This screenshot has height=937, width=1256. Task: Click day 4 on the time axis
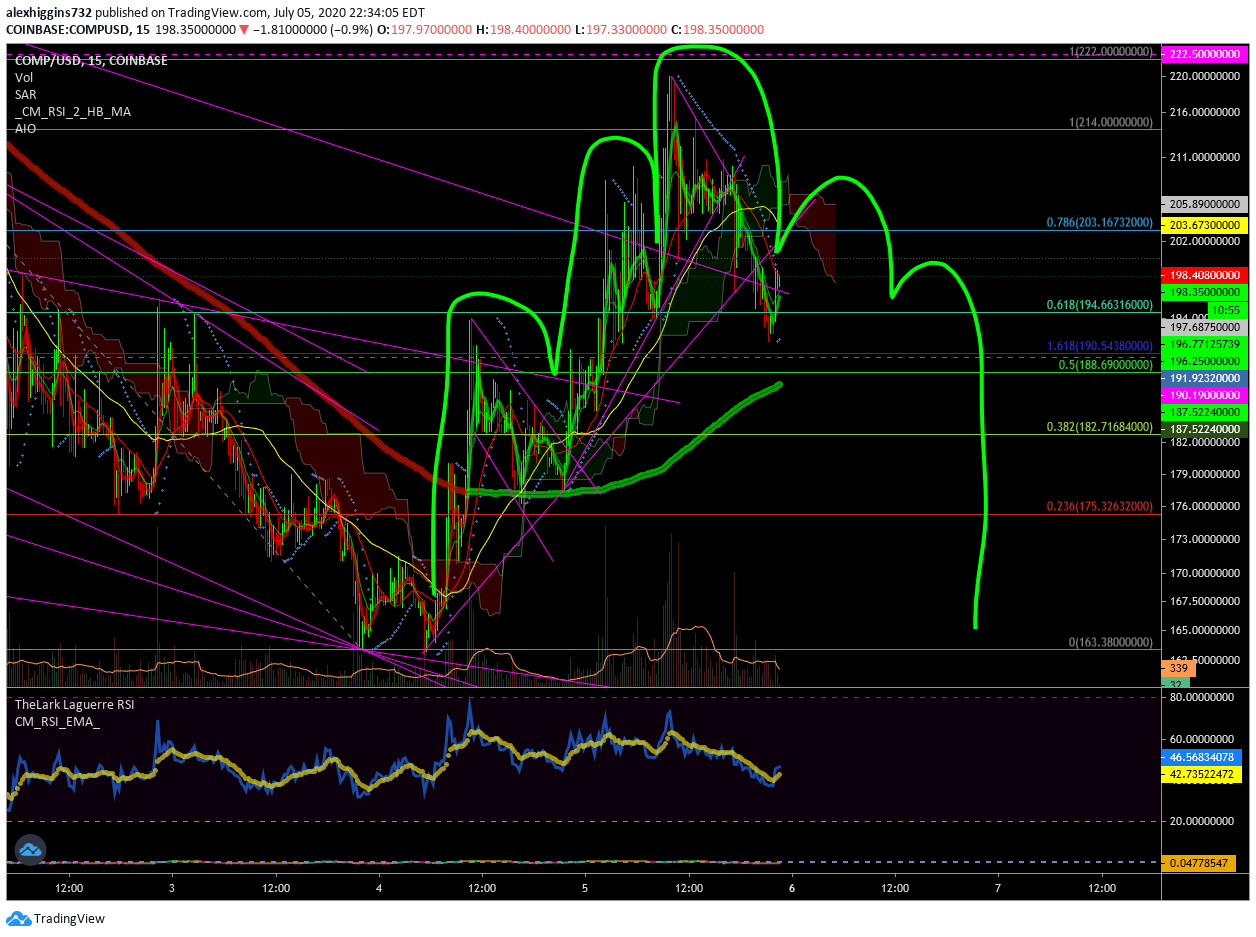(x=379, y=887)
